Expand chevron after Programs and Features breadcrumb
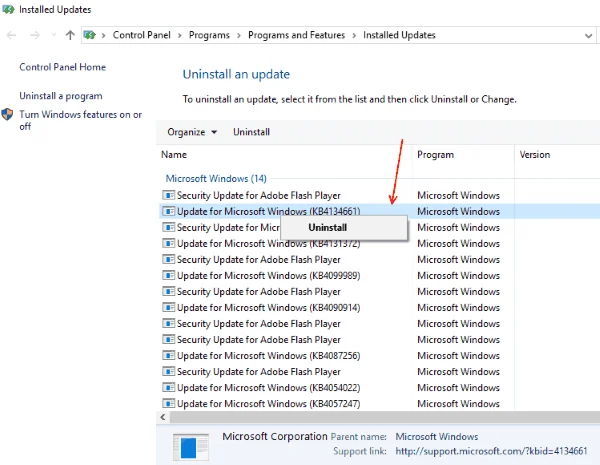600x465 pixels. [x=354, y=36]
